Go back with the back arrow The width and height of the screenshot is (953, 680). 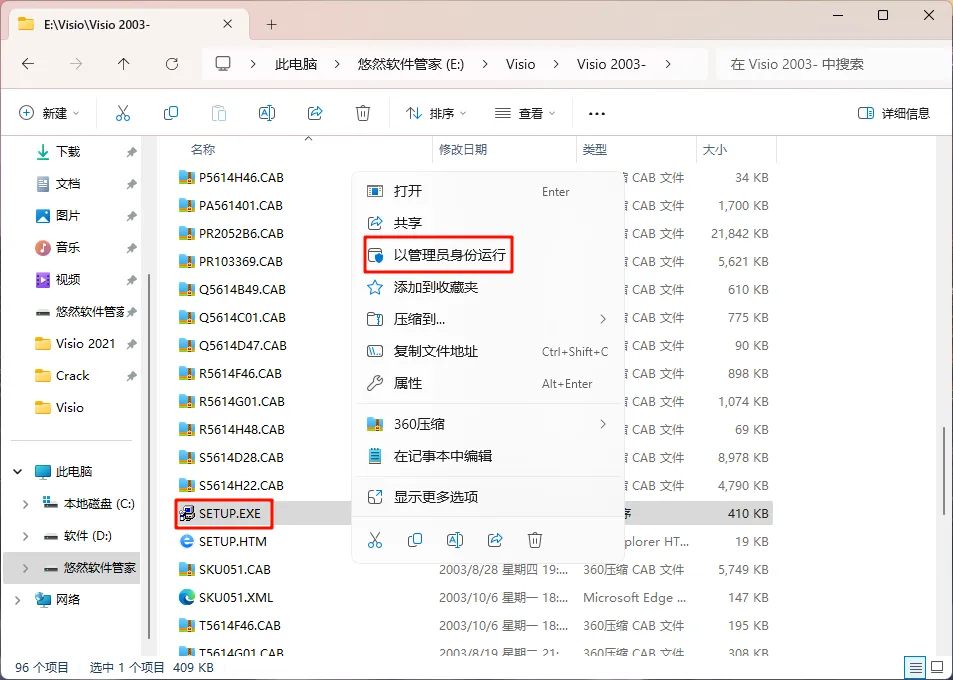[28, 64]
